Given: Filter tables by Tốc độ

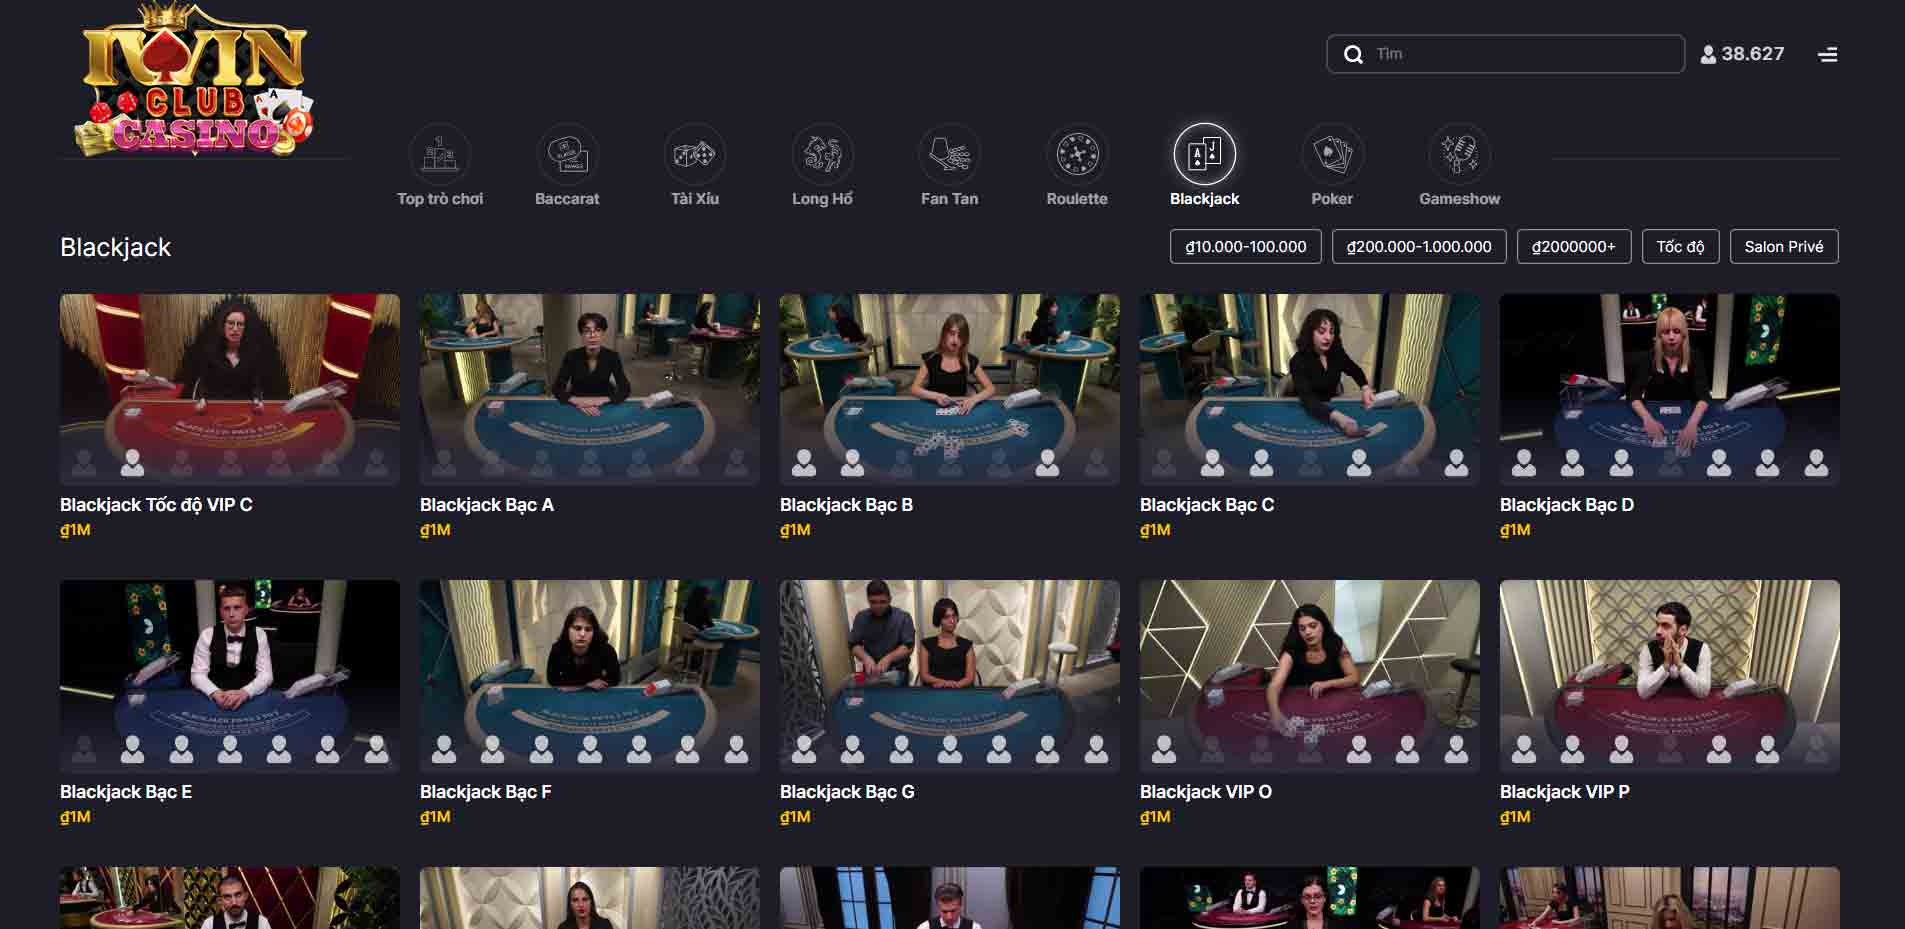Looking at the screenshot, I should click(1680, 247).
